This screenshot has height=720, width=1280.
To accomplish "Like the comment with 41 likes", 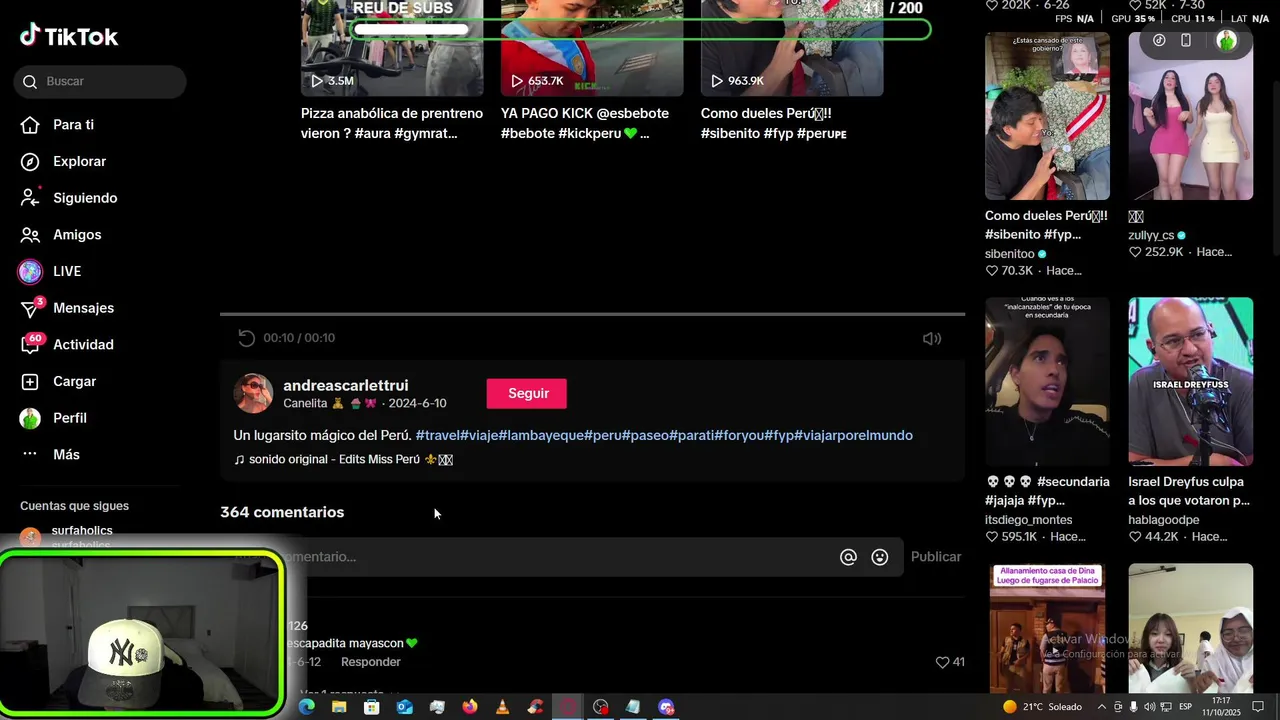I will pos(942,662).
